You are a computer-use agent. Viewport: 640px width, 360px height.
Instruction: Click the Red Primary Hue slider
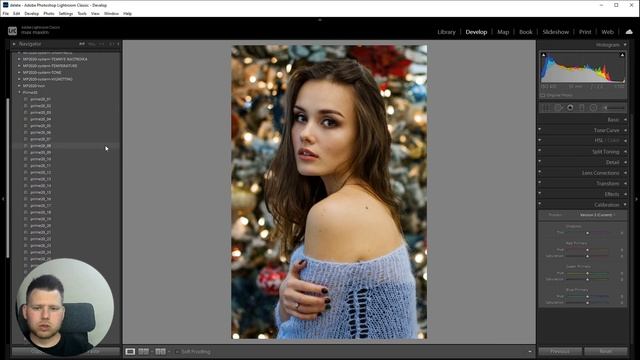tap(588, 250)
